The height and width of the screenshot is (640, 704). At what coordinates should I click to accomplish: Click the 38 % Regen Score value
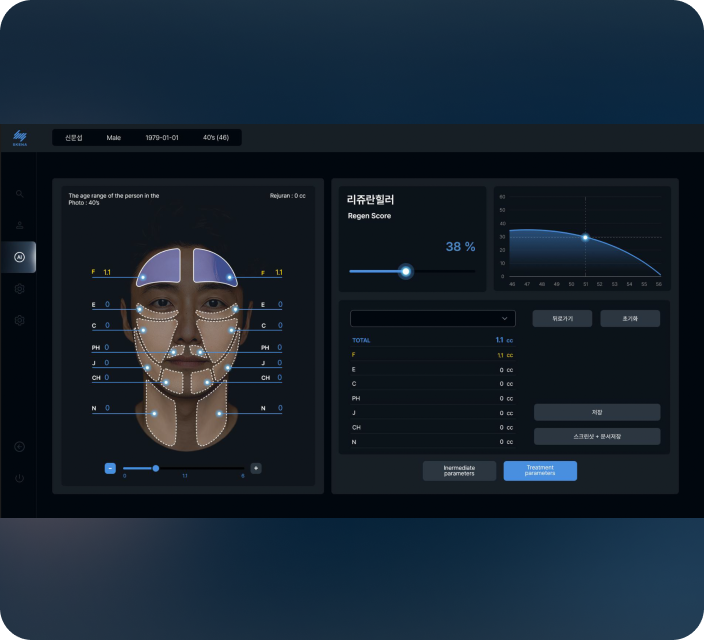(x=460, y=247)
